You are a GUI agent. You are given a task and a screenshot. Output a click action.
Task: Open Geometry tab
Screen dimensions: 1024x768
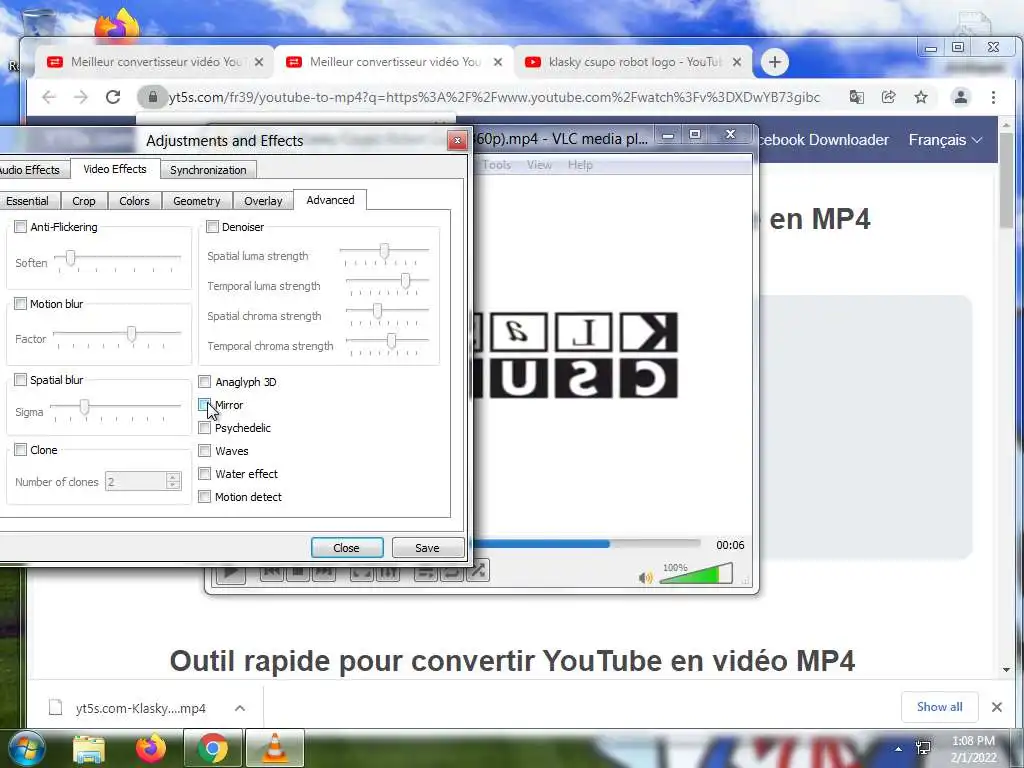197,201
